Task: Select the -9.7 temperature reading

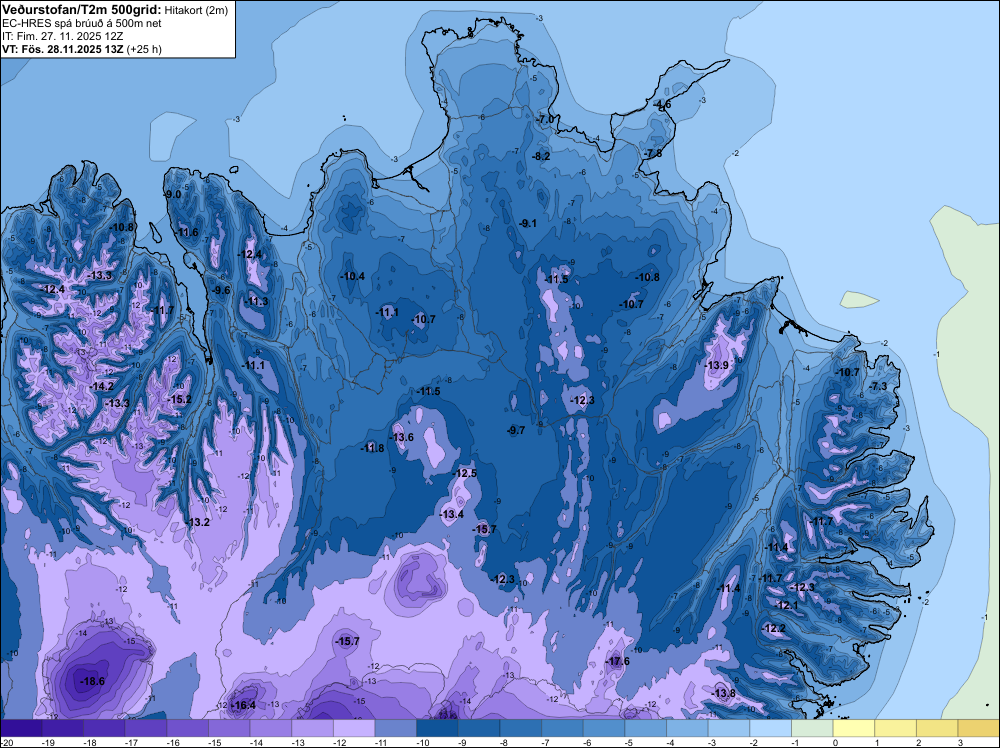Action: 516,430
